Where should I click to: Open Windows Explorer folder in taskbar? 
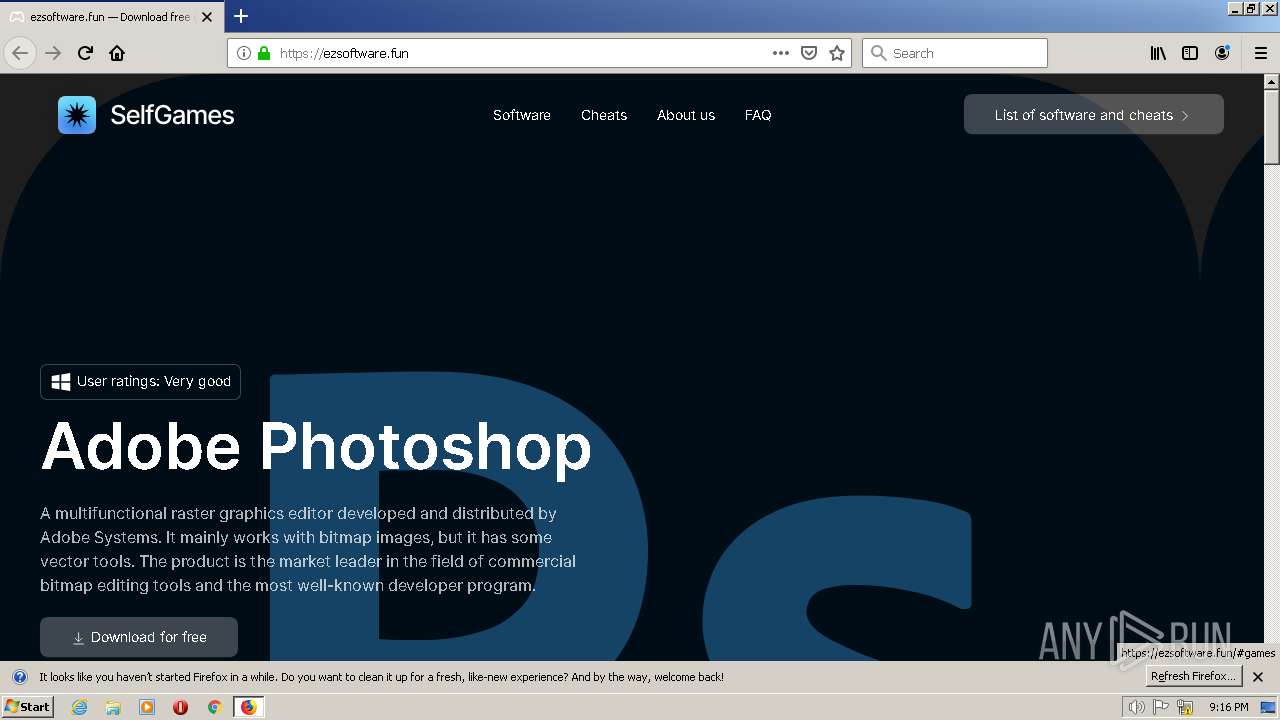(113, 707)
